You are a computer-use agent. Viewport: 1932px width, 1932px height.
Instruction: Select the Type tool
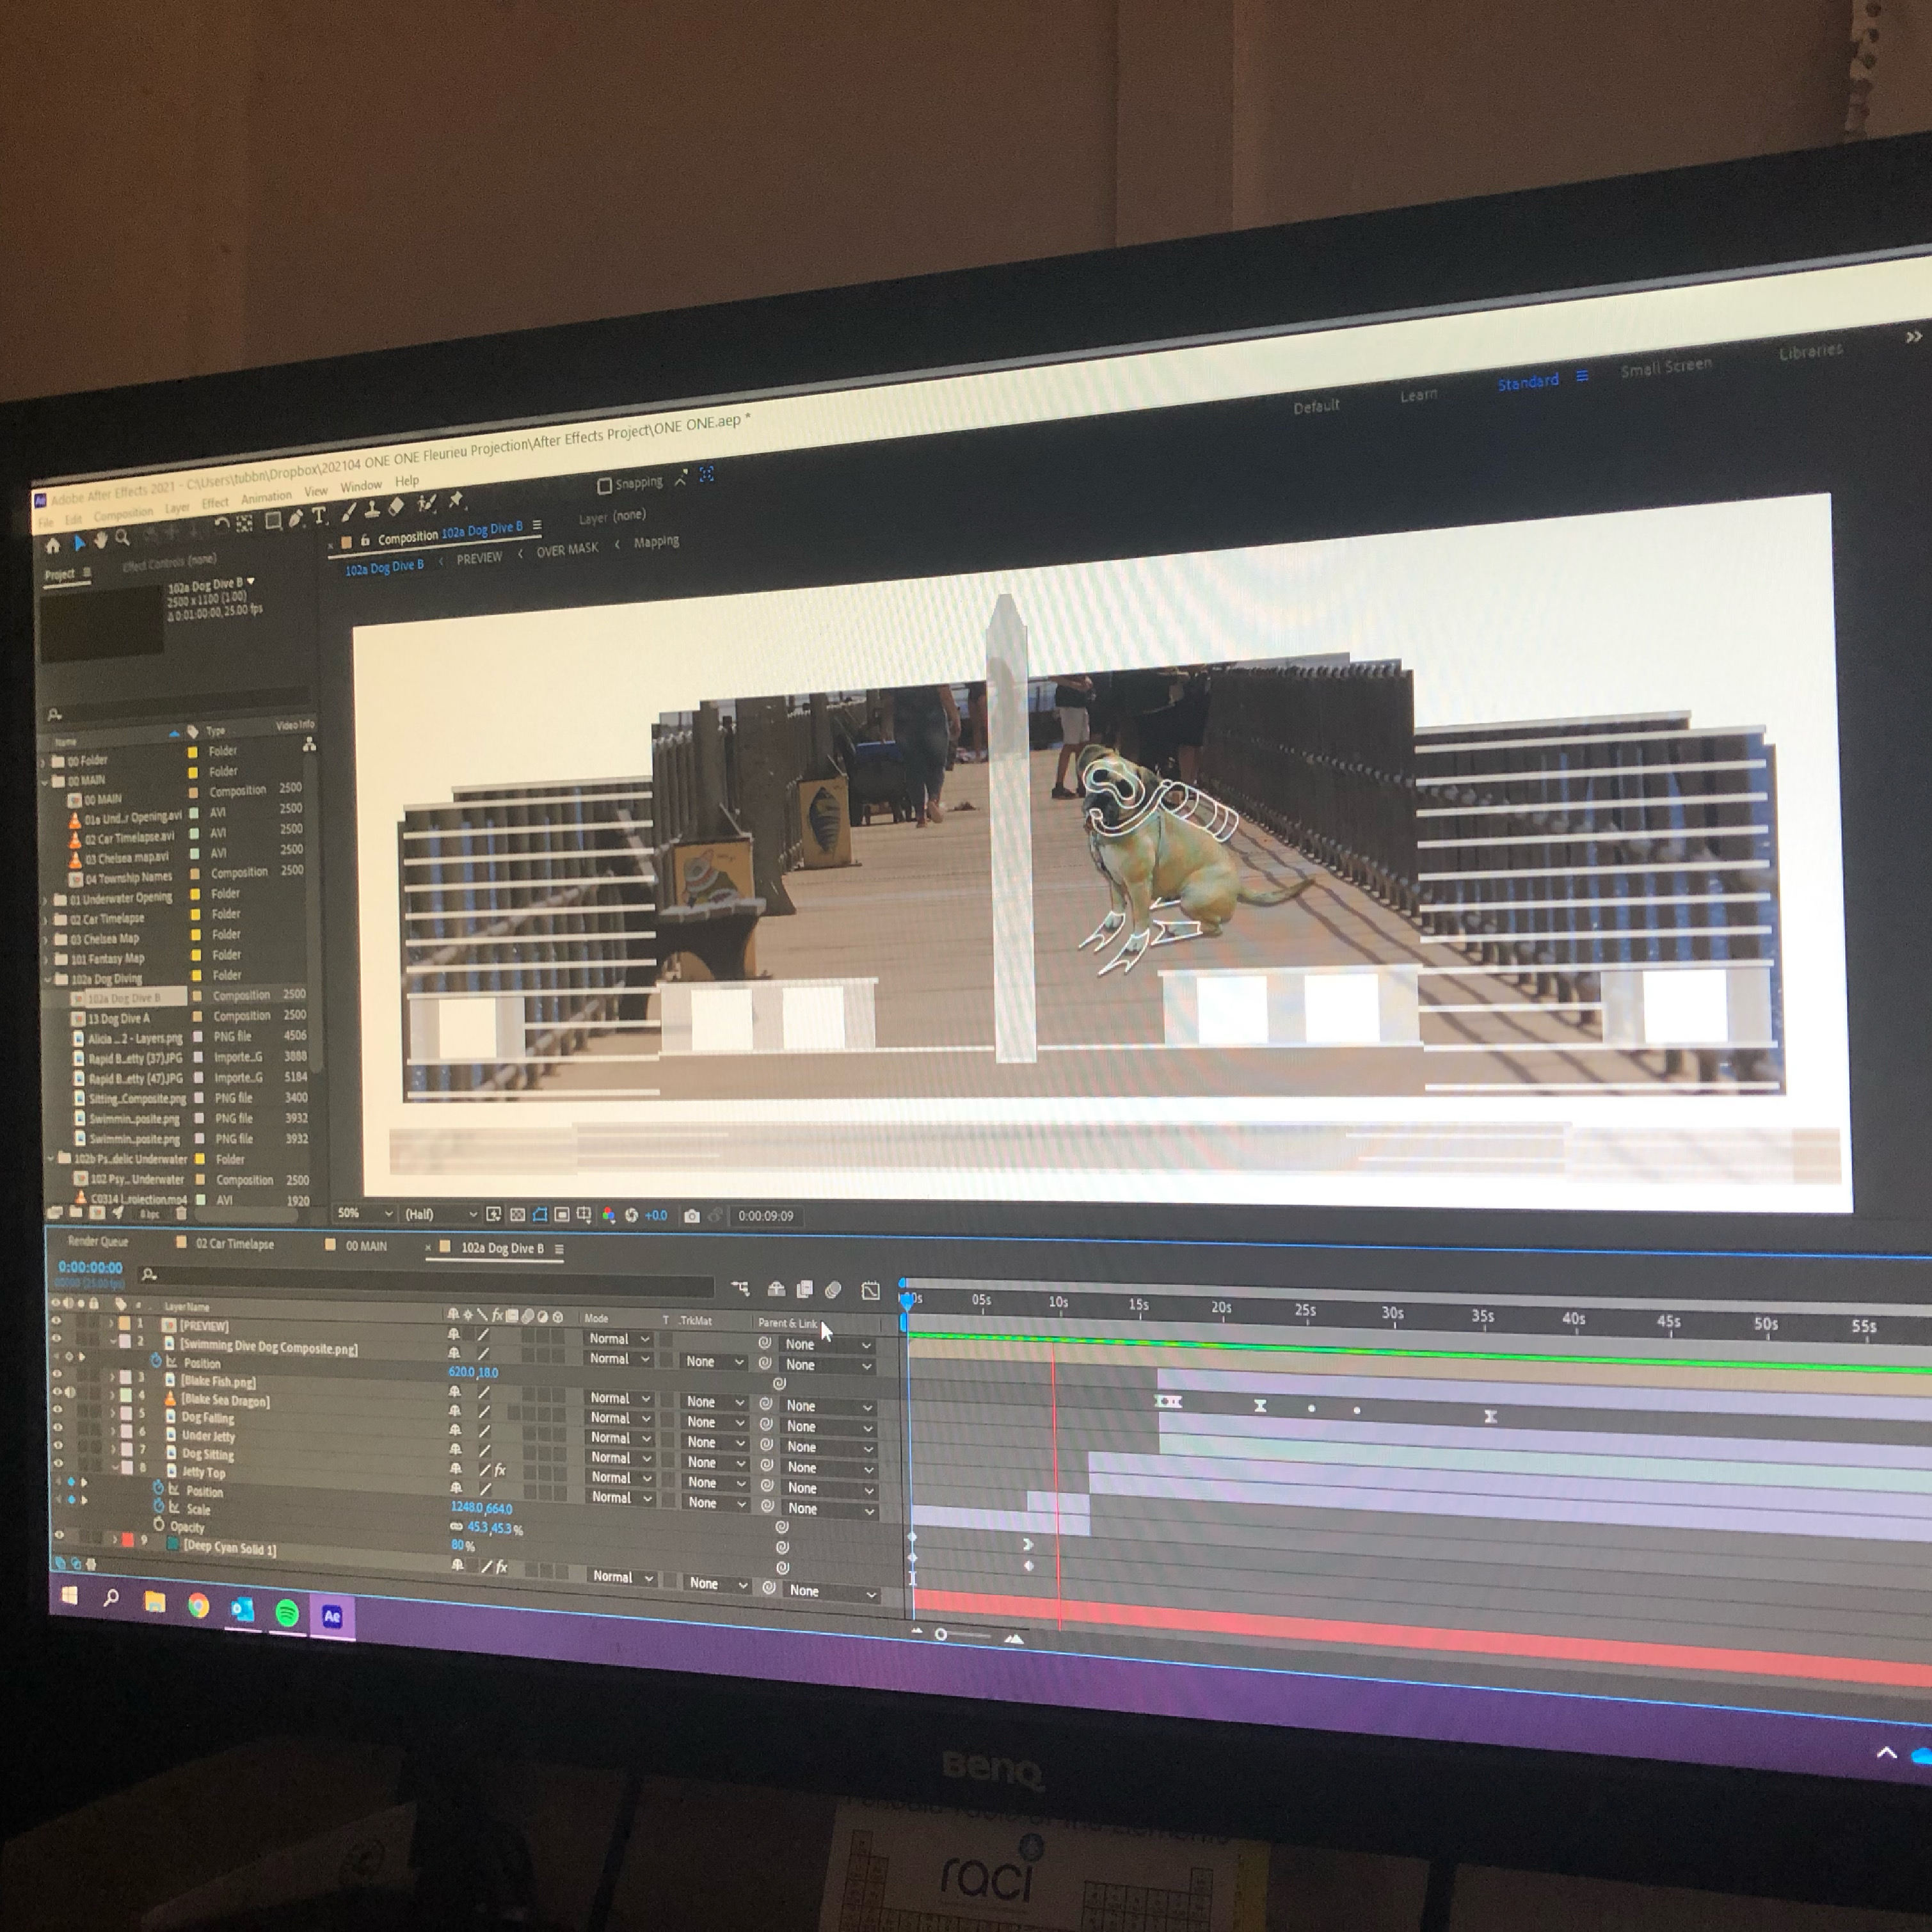tap(319, 516)
